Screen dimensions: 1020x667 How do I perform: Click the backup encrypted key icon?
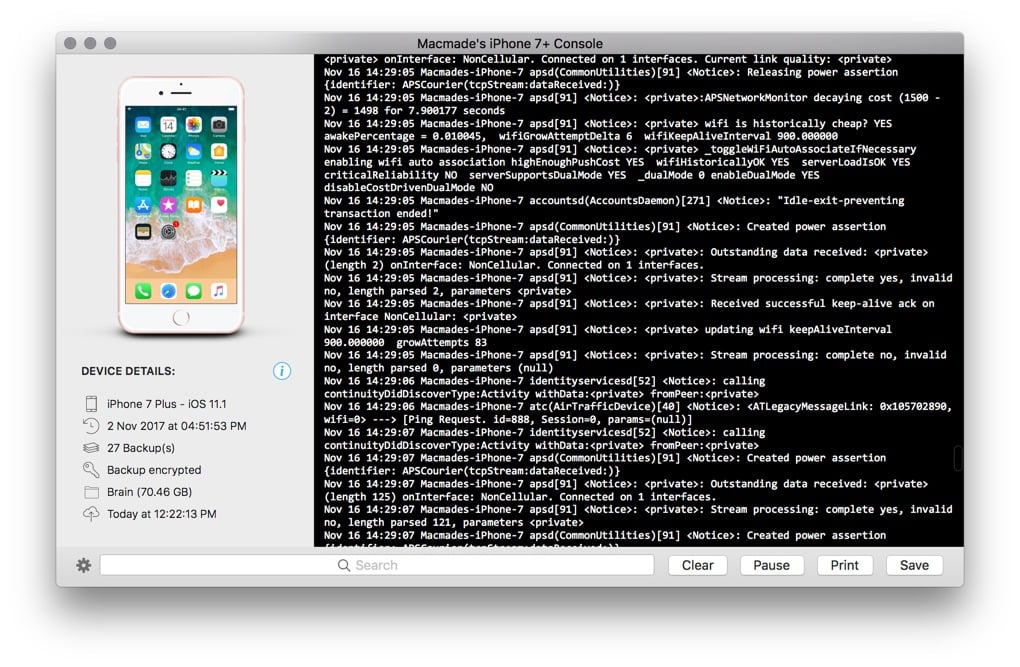tap(91, 470)
